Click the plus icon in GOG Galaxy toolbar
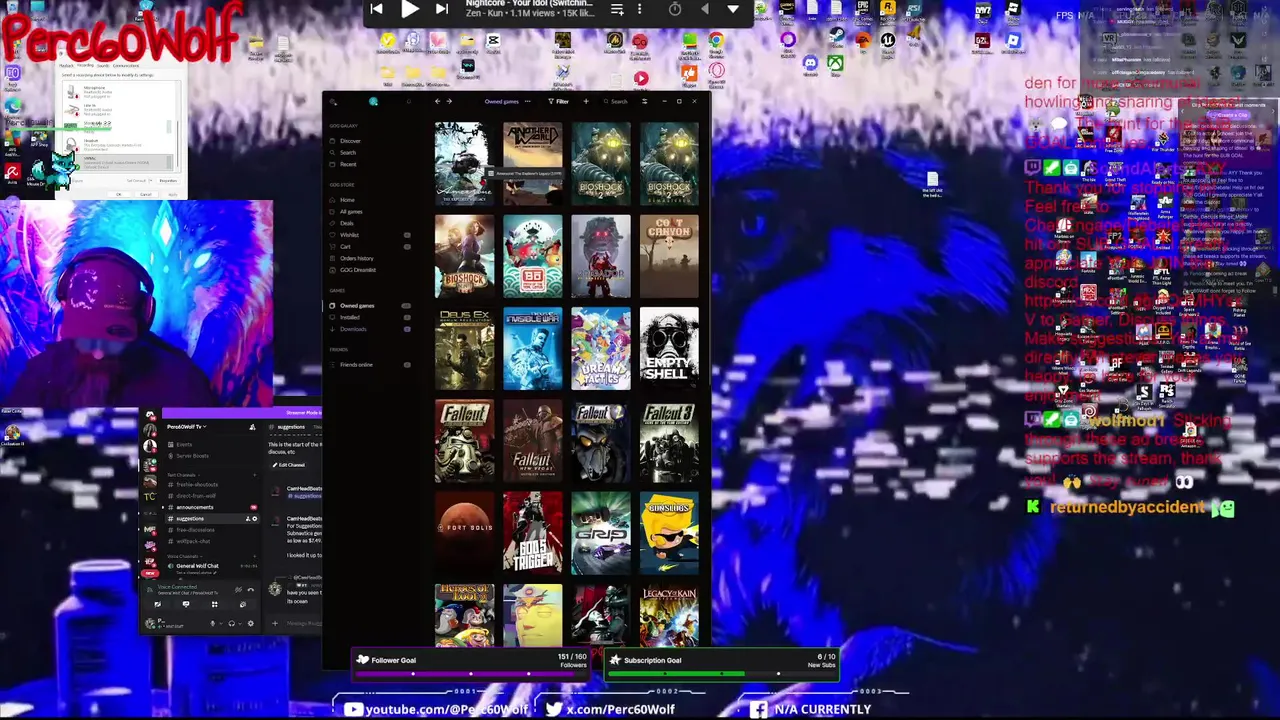1280x720 pixels. (x=586, y=101)
